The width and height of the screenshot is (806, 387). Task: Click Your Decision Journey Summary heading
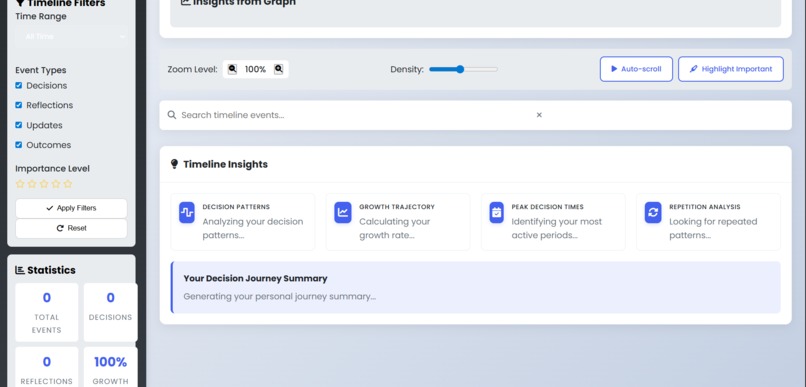[255, 278]
